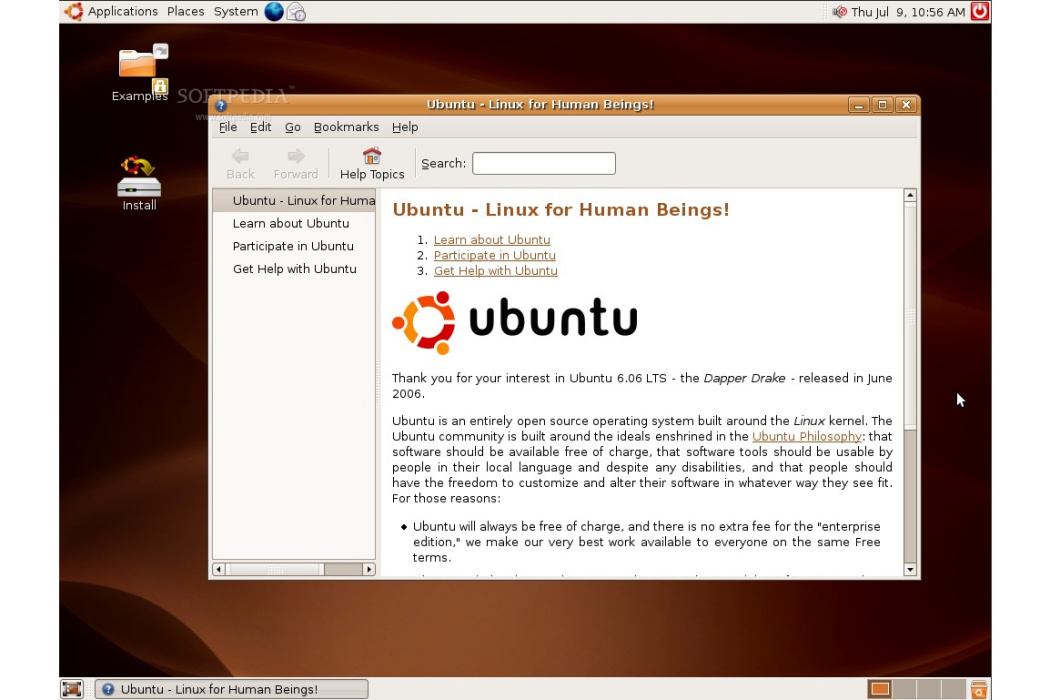Open the Places menu
Image resolution: width=1050 pixels, height=700 pixels.
coord(185,11)
